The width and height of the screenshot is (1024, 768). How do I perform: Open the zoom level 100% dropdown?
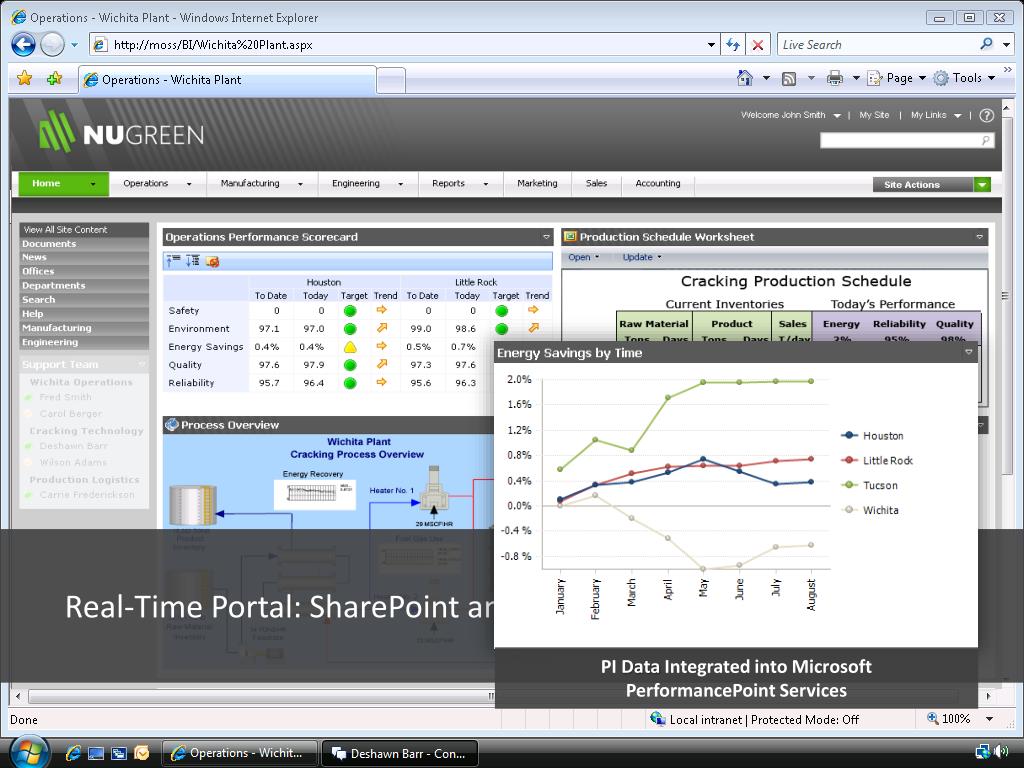click(990, 720)
